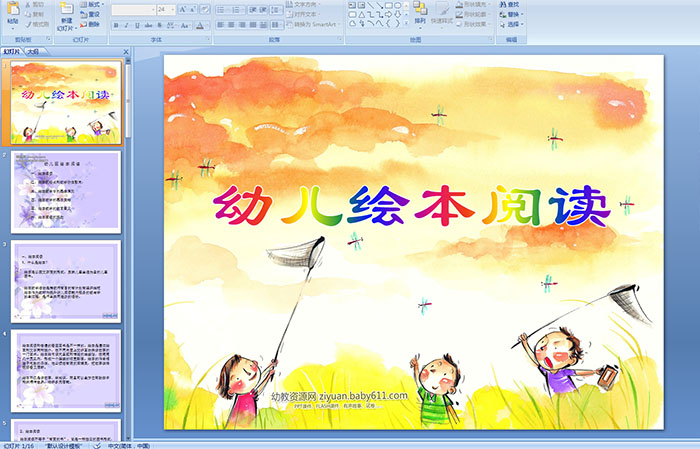Open the Font dialog launcher
Screen dimensions: 700x449
coord(208,40)
